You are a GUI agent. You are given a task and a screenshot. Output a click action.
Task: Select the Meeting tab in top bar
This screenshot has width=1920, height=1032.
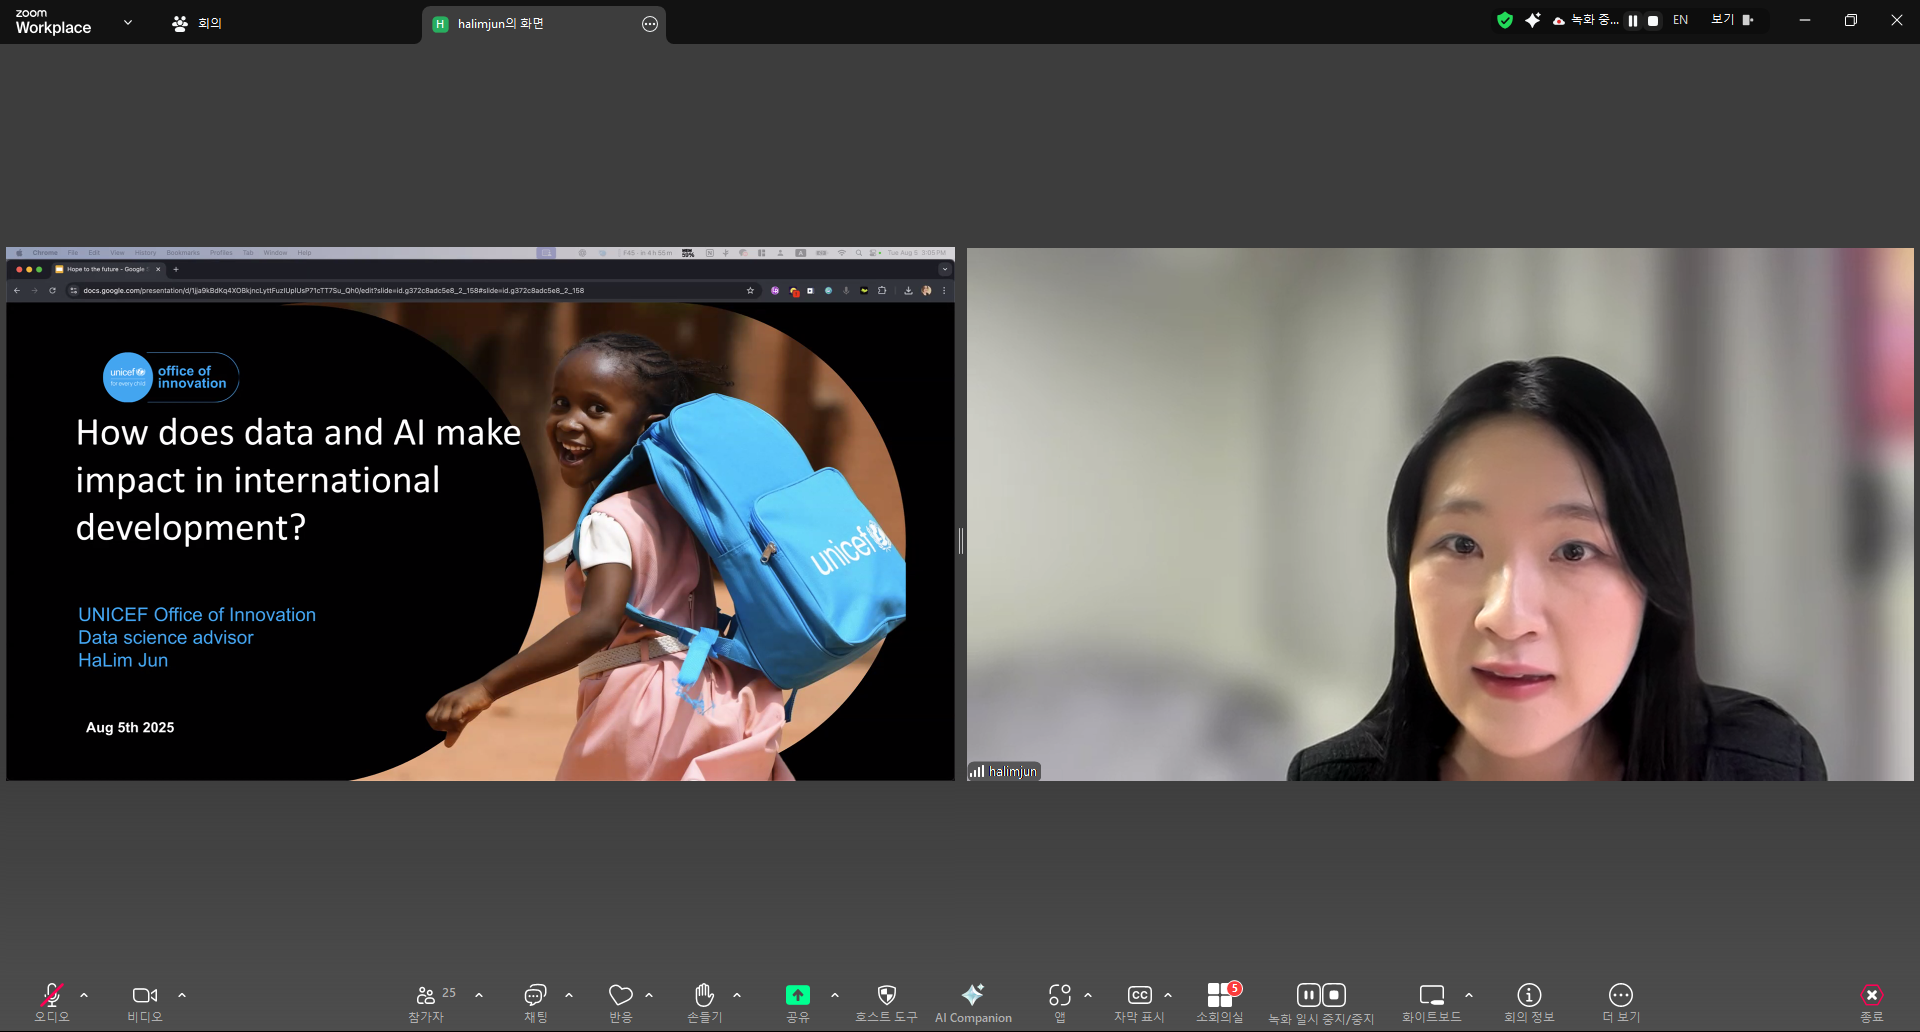tap(198, 23)
